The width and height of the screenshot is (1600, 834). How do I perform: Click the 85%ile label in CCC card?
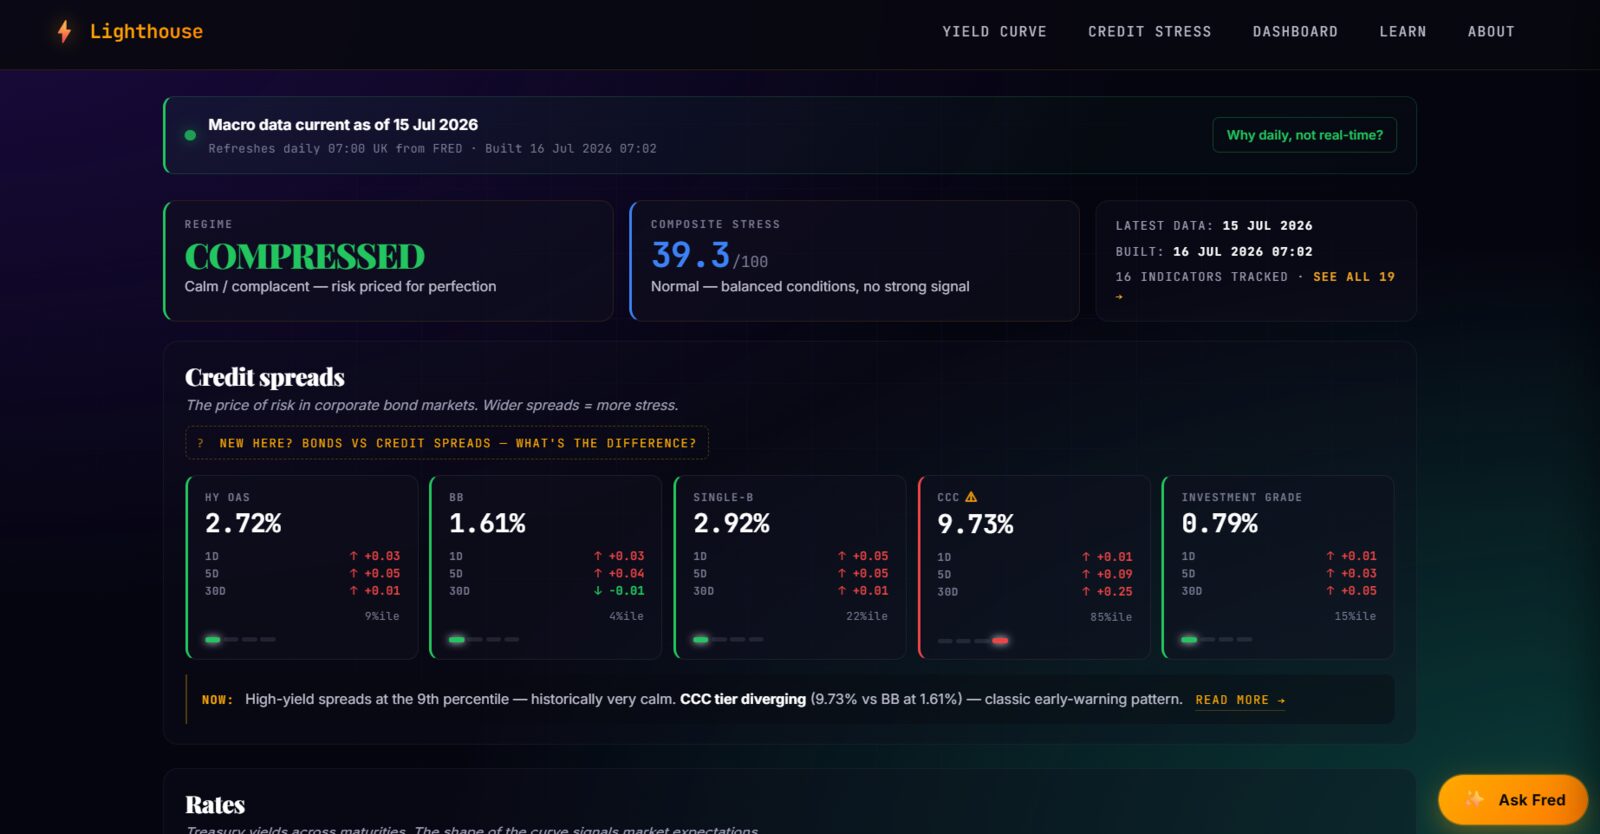click(1111, 617)
